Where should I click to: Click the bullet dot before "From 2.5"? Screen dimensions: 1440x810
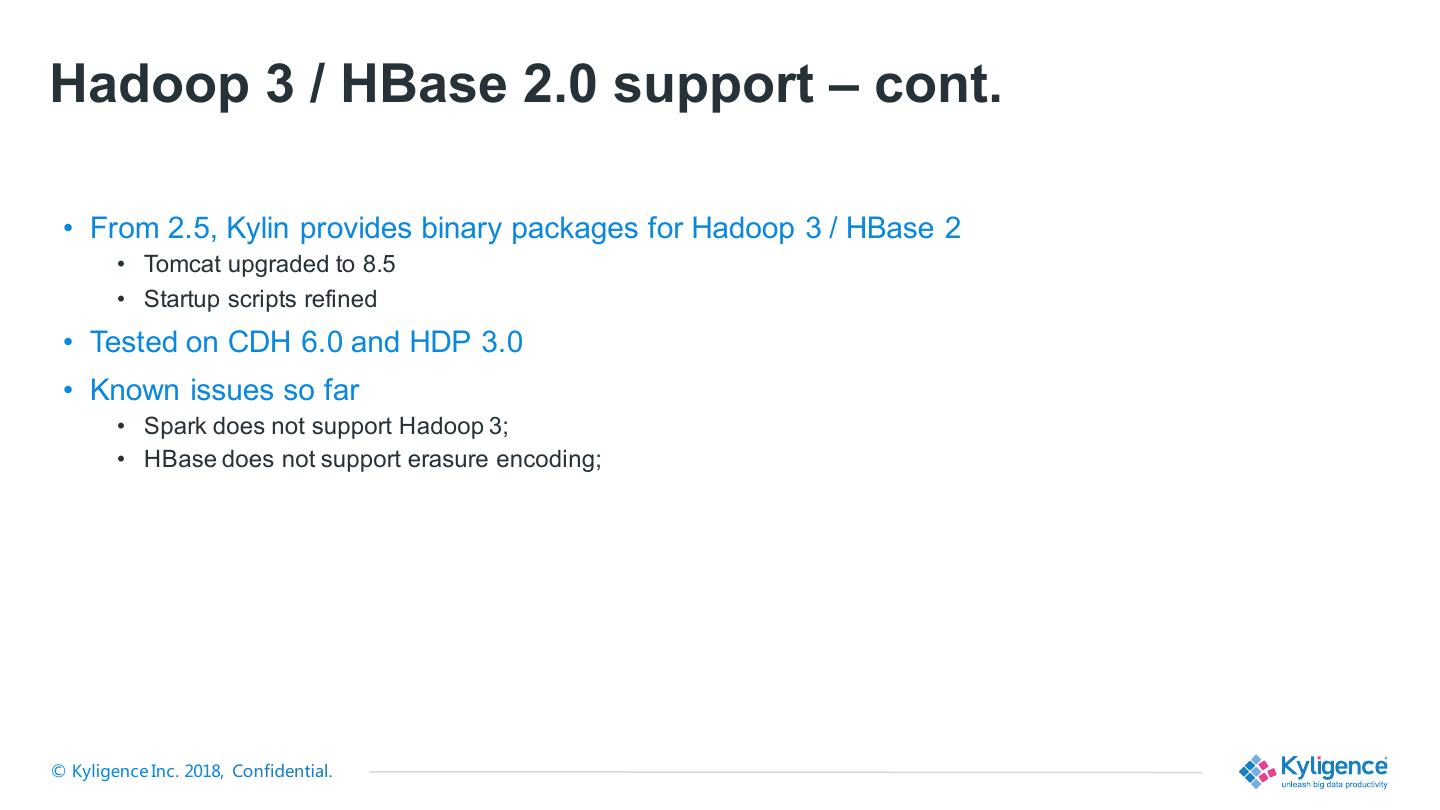(68, 228)
